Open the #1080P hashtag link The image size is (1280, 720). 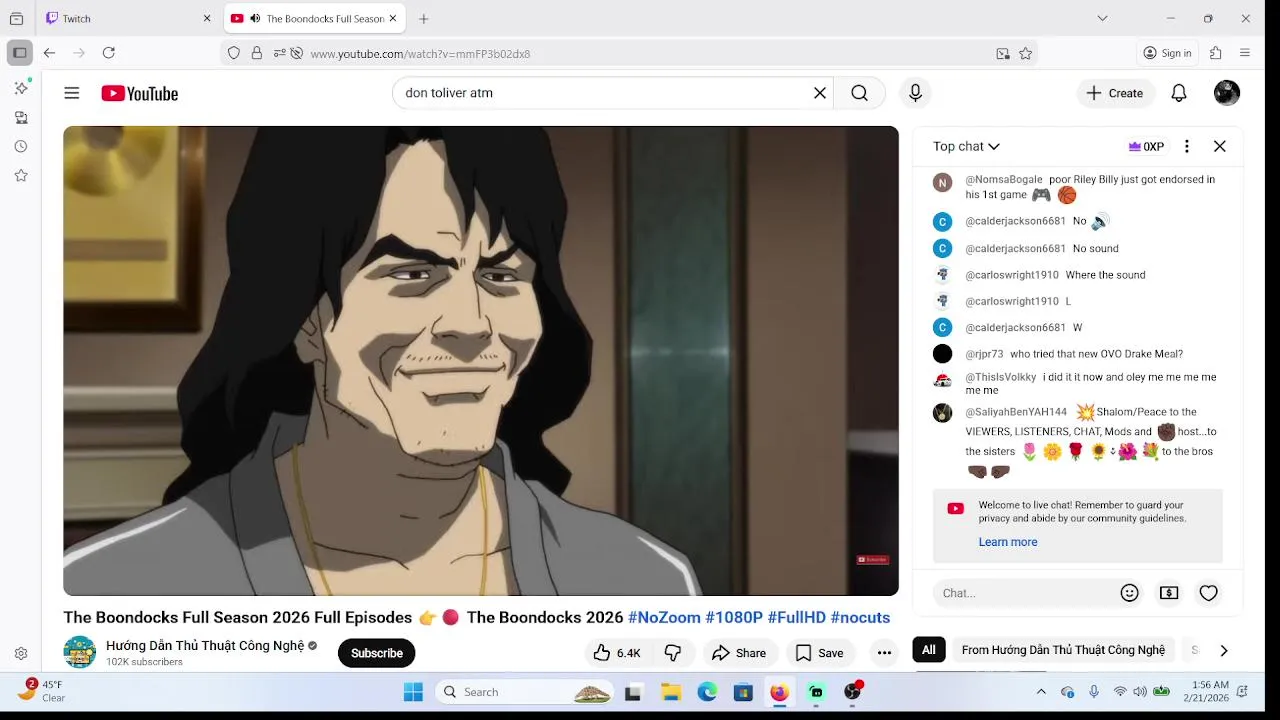(734, 618)
